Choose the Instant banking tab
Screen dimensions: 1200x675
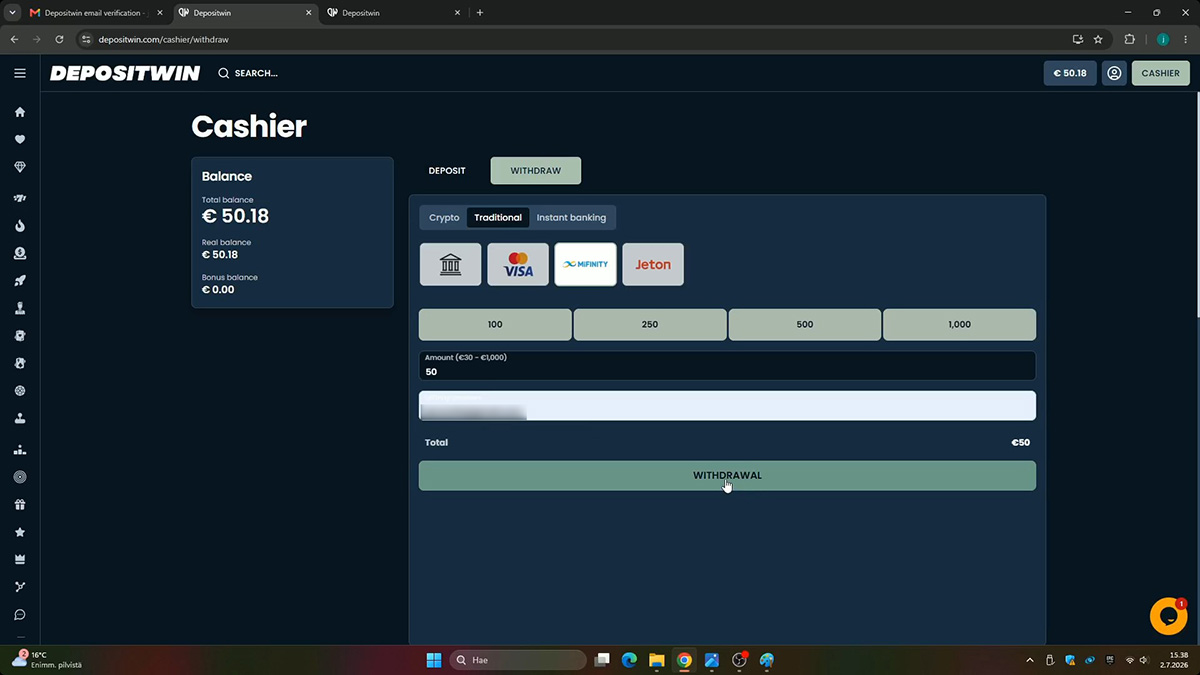571,218
